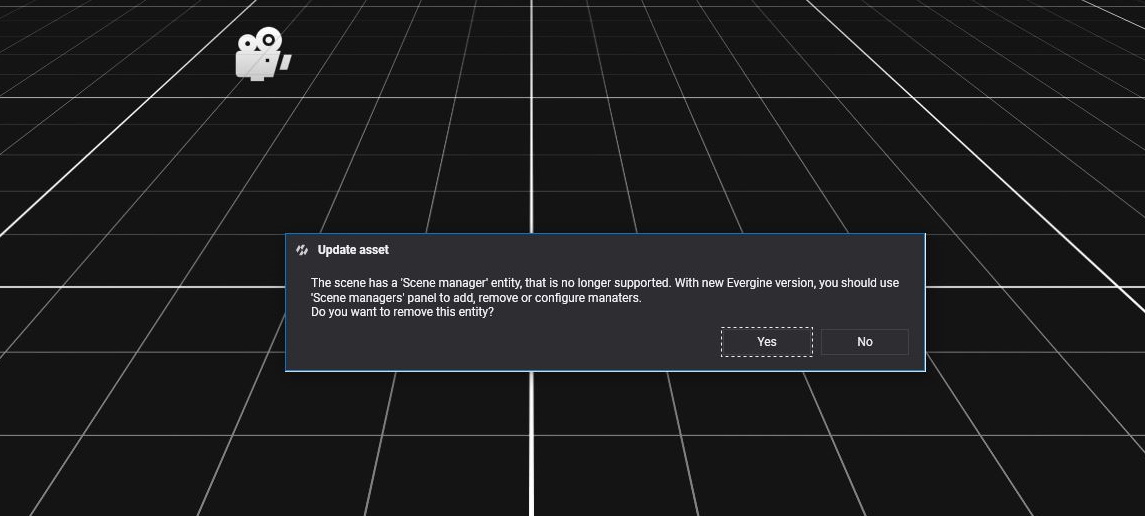1145x516 pixels.
Task: Click 'Do you want to remove this entity?' text
Action: tap(402, 312)
